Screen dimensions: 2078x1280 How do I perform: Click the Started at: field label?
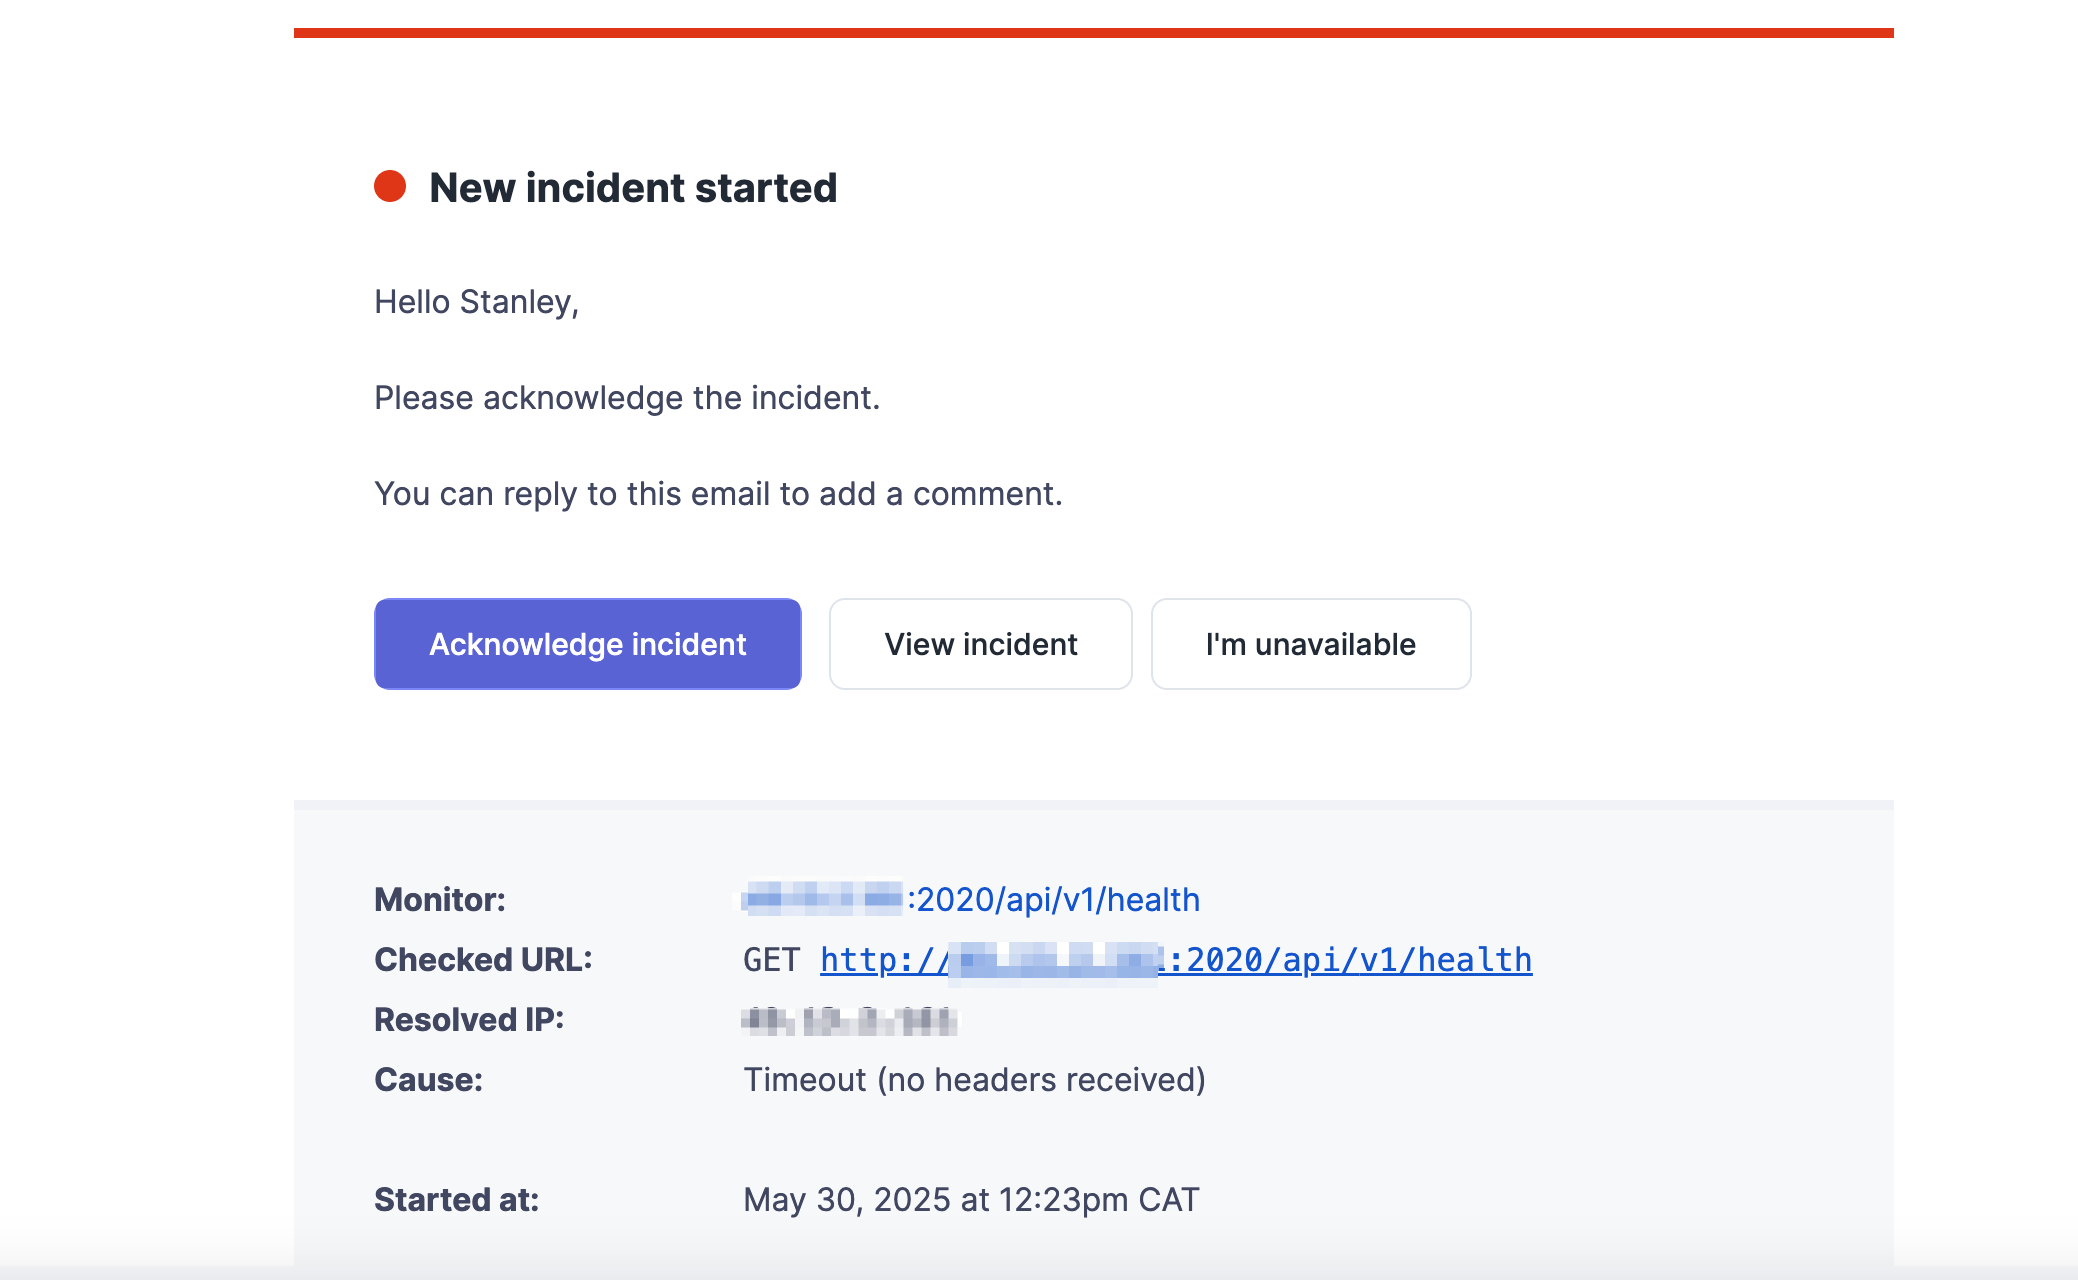pos(456,1200)
